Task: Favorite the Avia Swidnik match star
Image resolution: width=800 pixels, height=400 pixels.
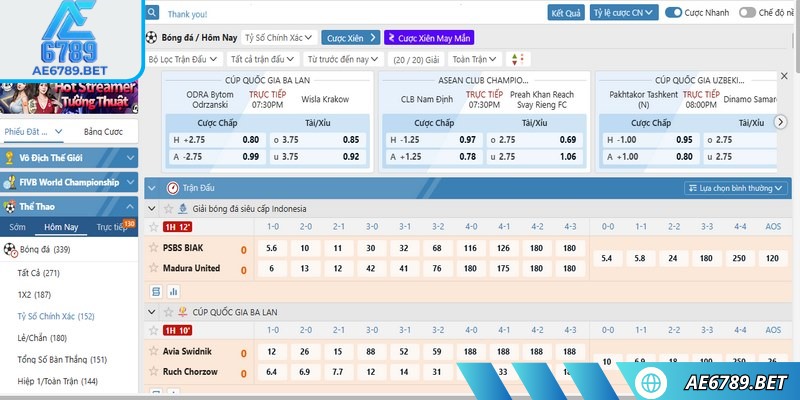Action: [153, 351]
